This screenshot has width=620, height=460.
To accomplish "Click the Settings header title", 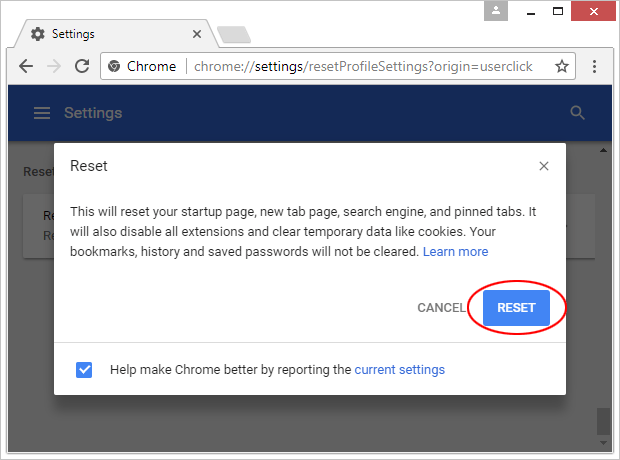I will (93, 113).
